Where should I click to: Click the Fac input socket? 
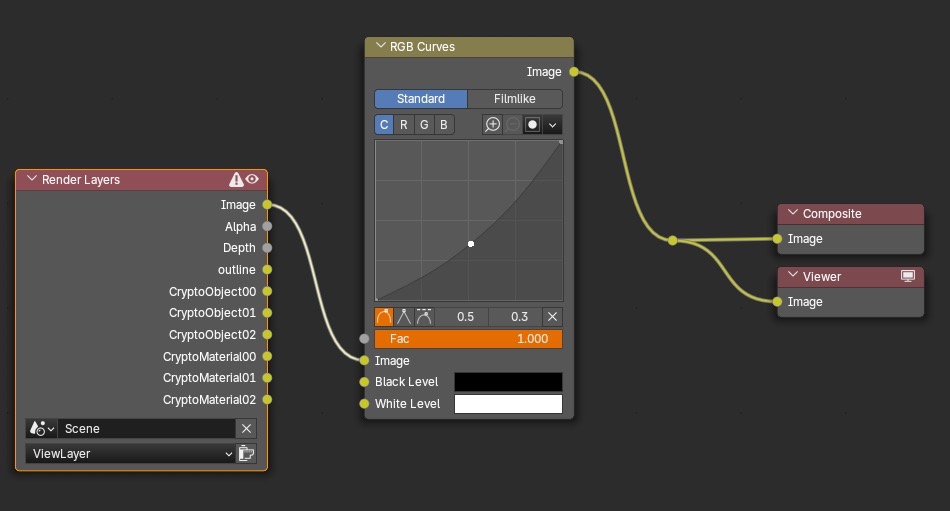tap(364, 339)
